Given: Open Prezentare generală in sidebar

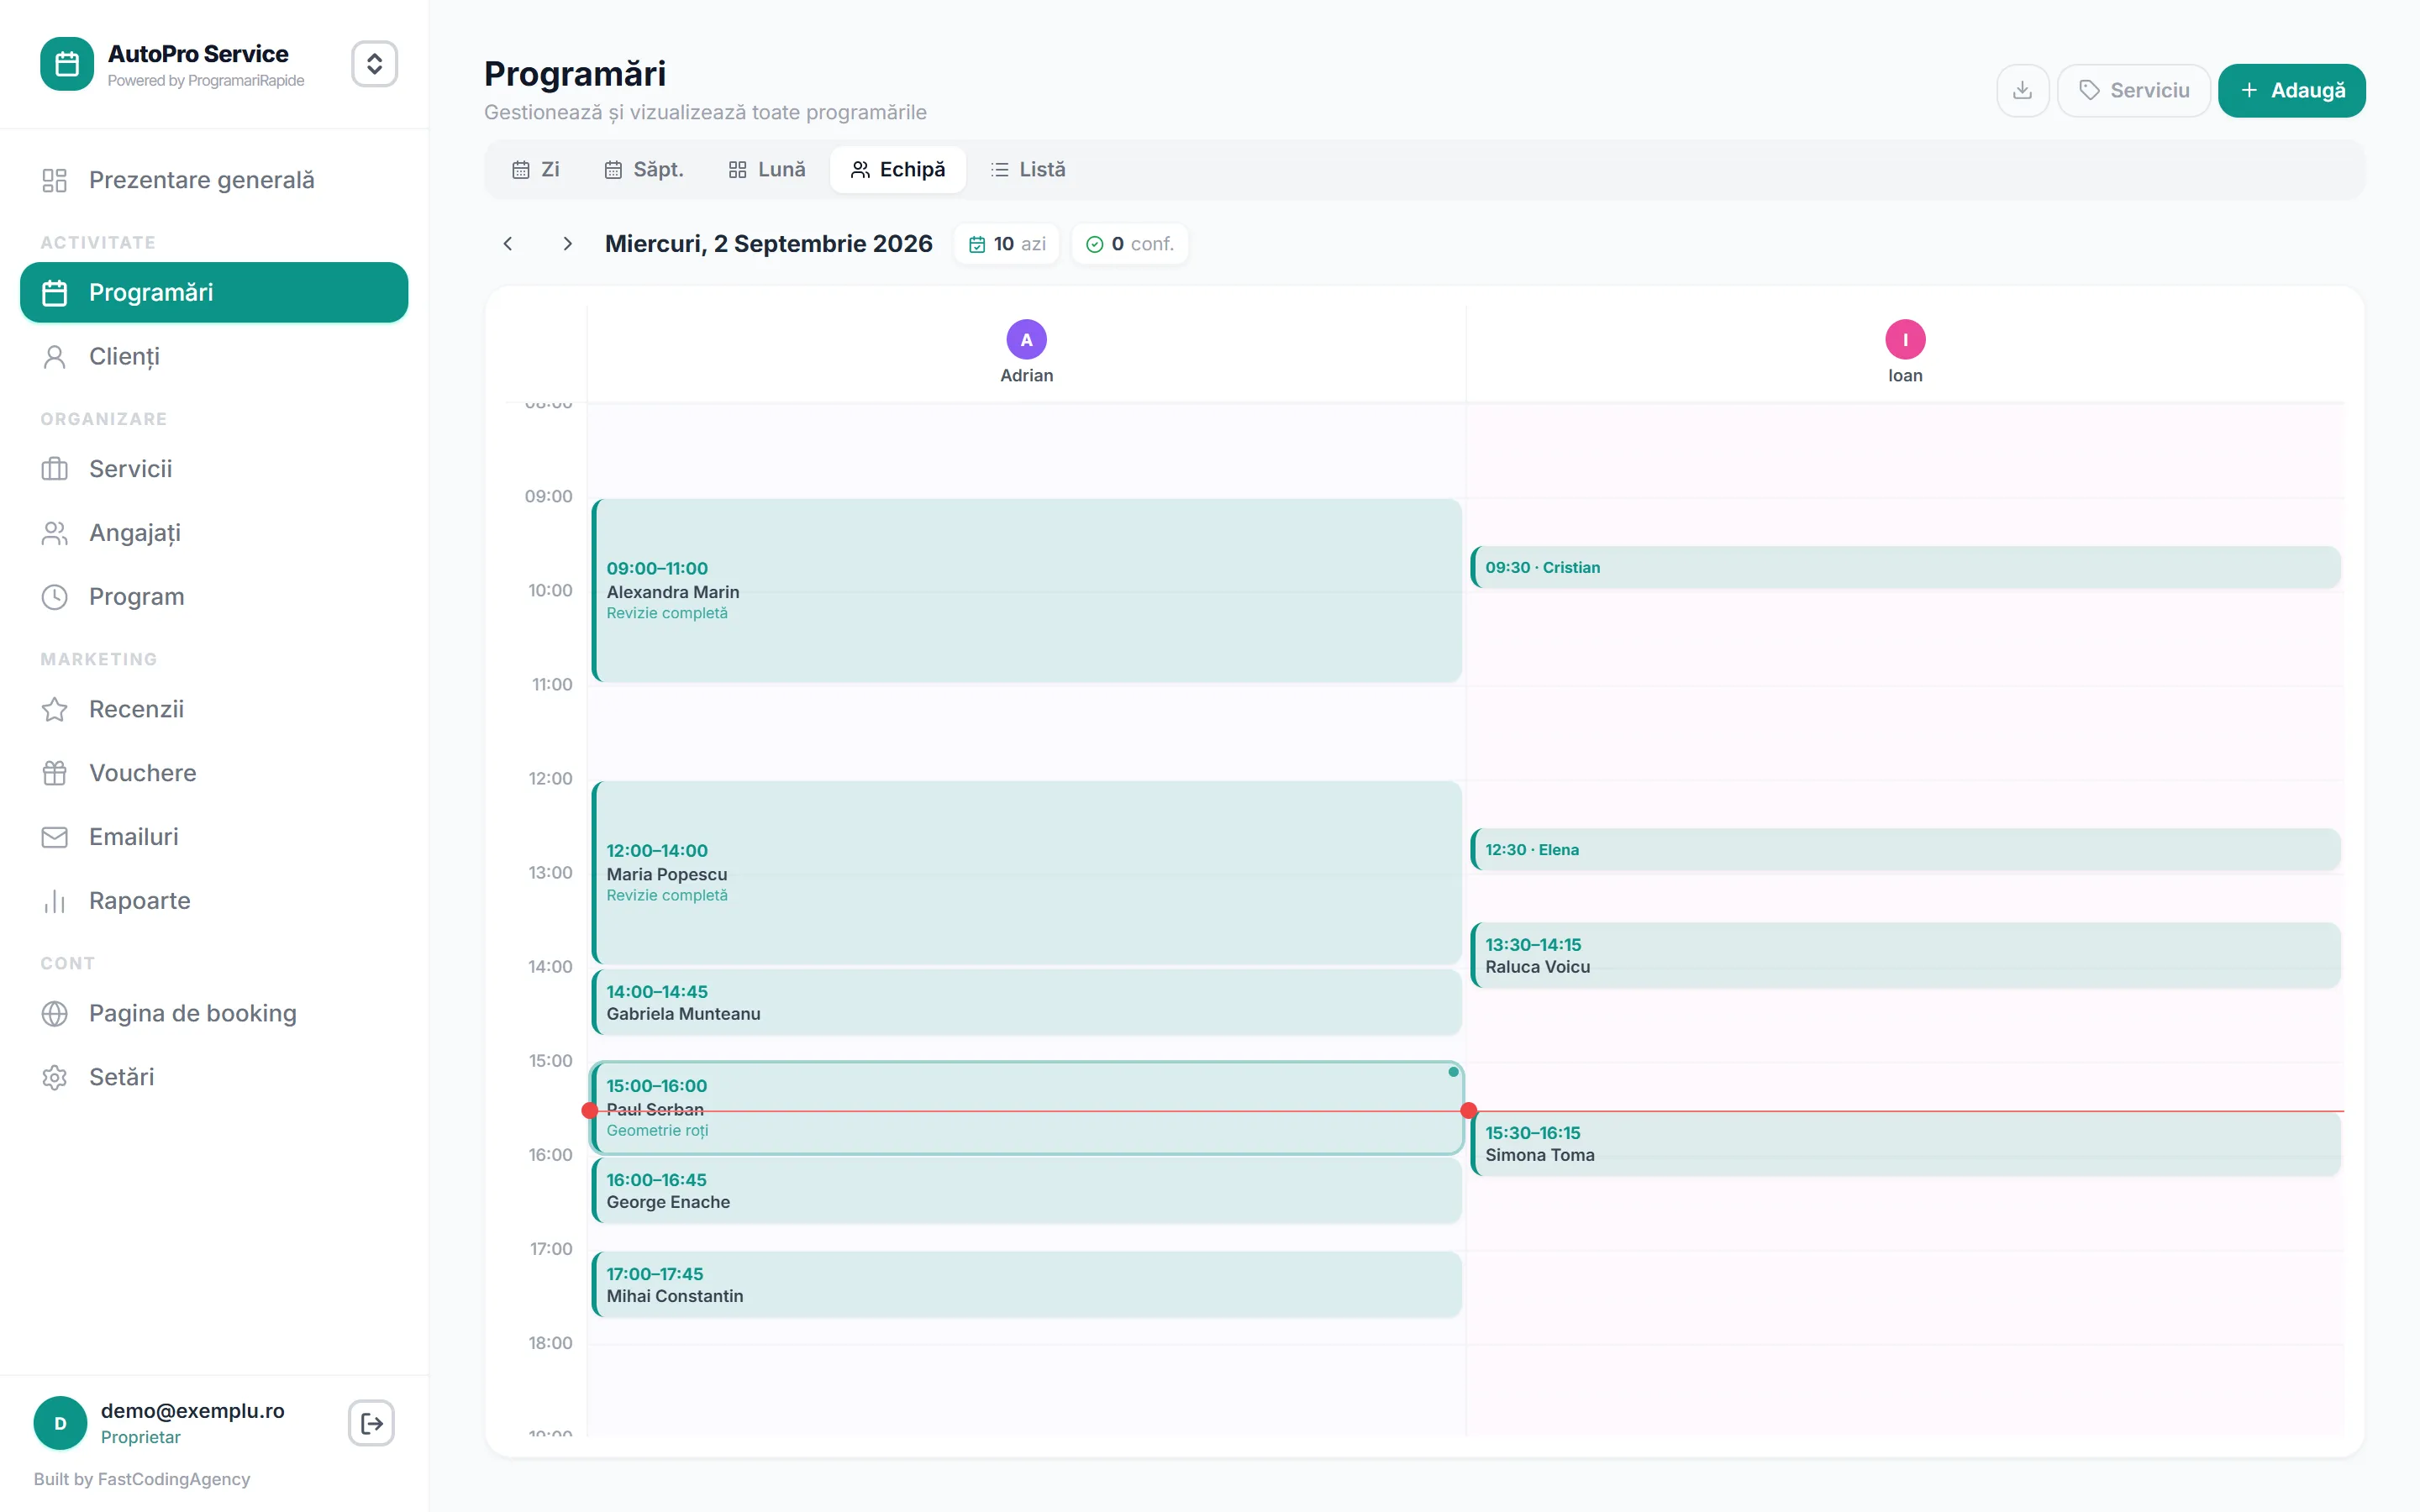Looking at the screenshot, I should pyautogui.click(x=214, y=180).
